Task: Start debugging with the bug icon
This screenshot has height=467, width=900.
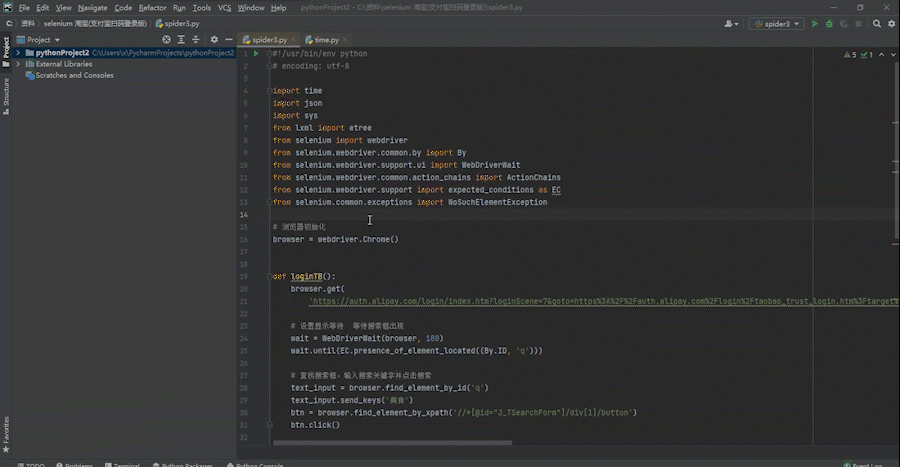Action: [x=829, y=24]
